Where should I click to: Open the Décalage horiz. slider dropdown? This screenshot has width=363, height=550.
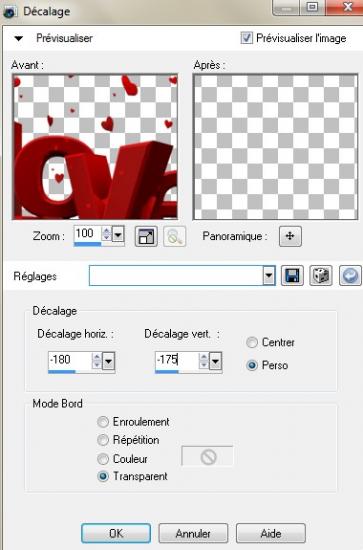pos(108,361)
